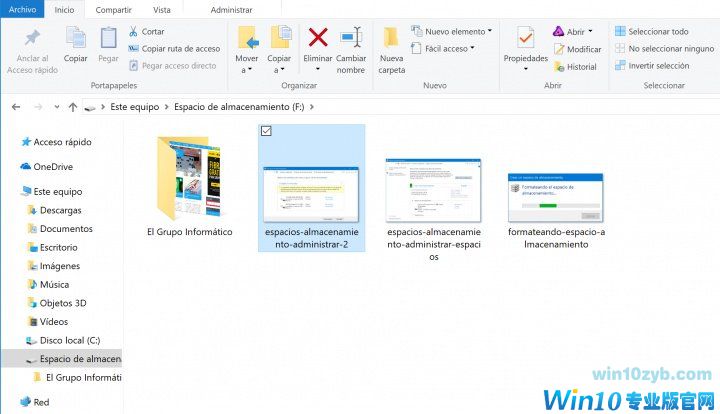720x414 pixels.
Task: Click the Propiedades checkmark icon
Action: point(526,38)
